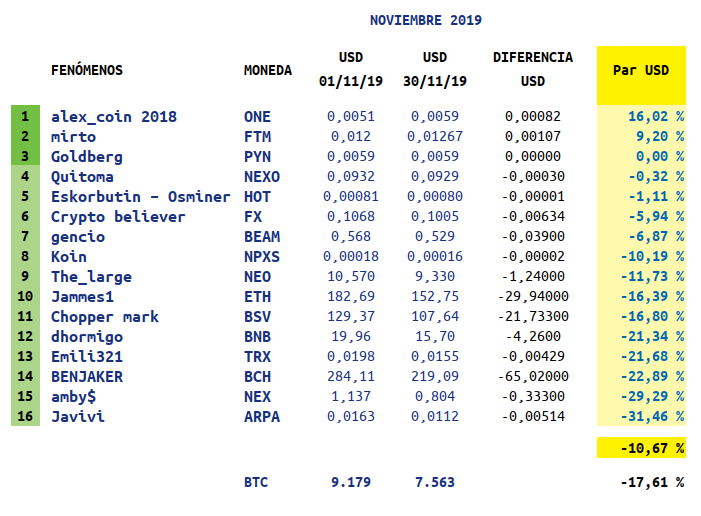Screen dimensions: 701x516
Task: Click the MONEDA column header
Action: pos(268,70)
